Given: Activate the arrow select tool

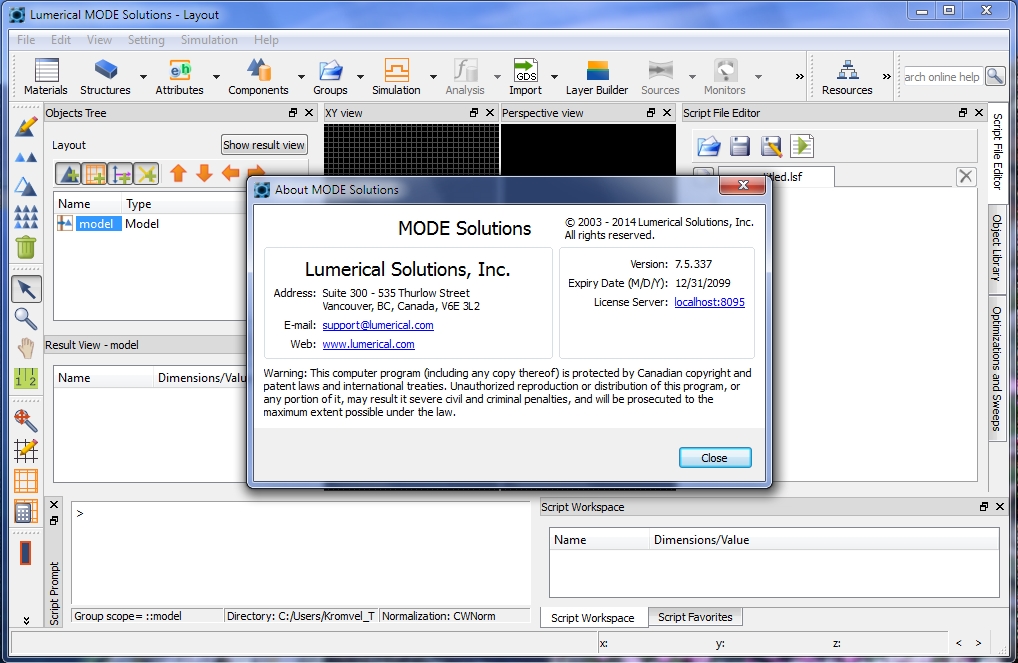Looking at the screenshot, I should coord(26,290).
